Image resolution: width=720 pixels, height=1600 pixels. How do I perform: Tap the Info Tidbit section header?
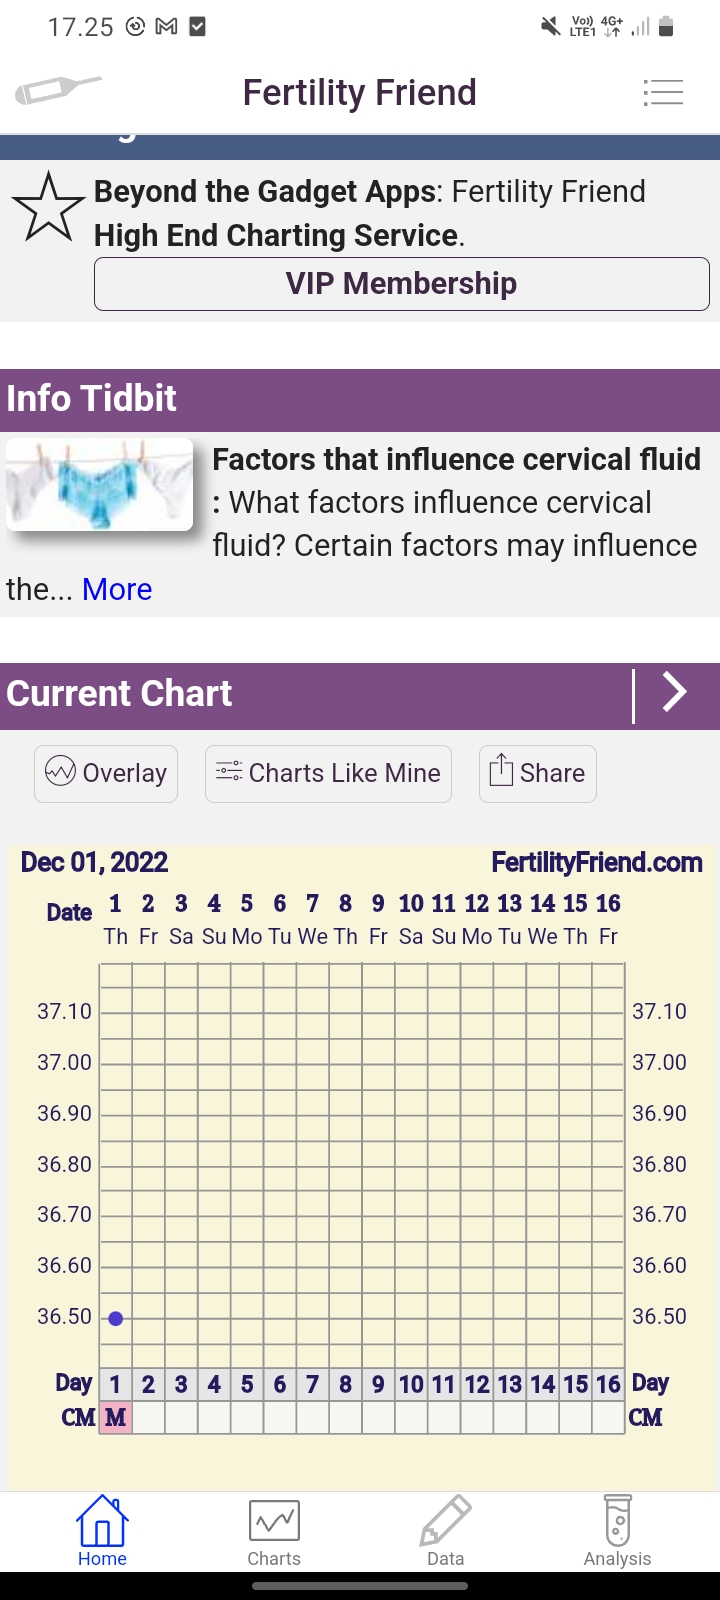pos(92,398)
